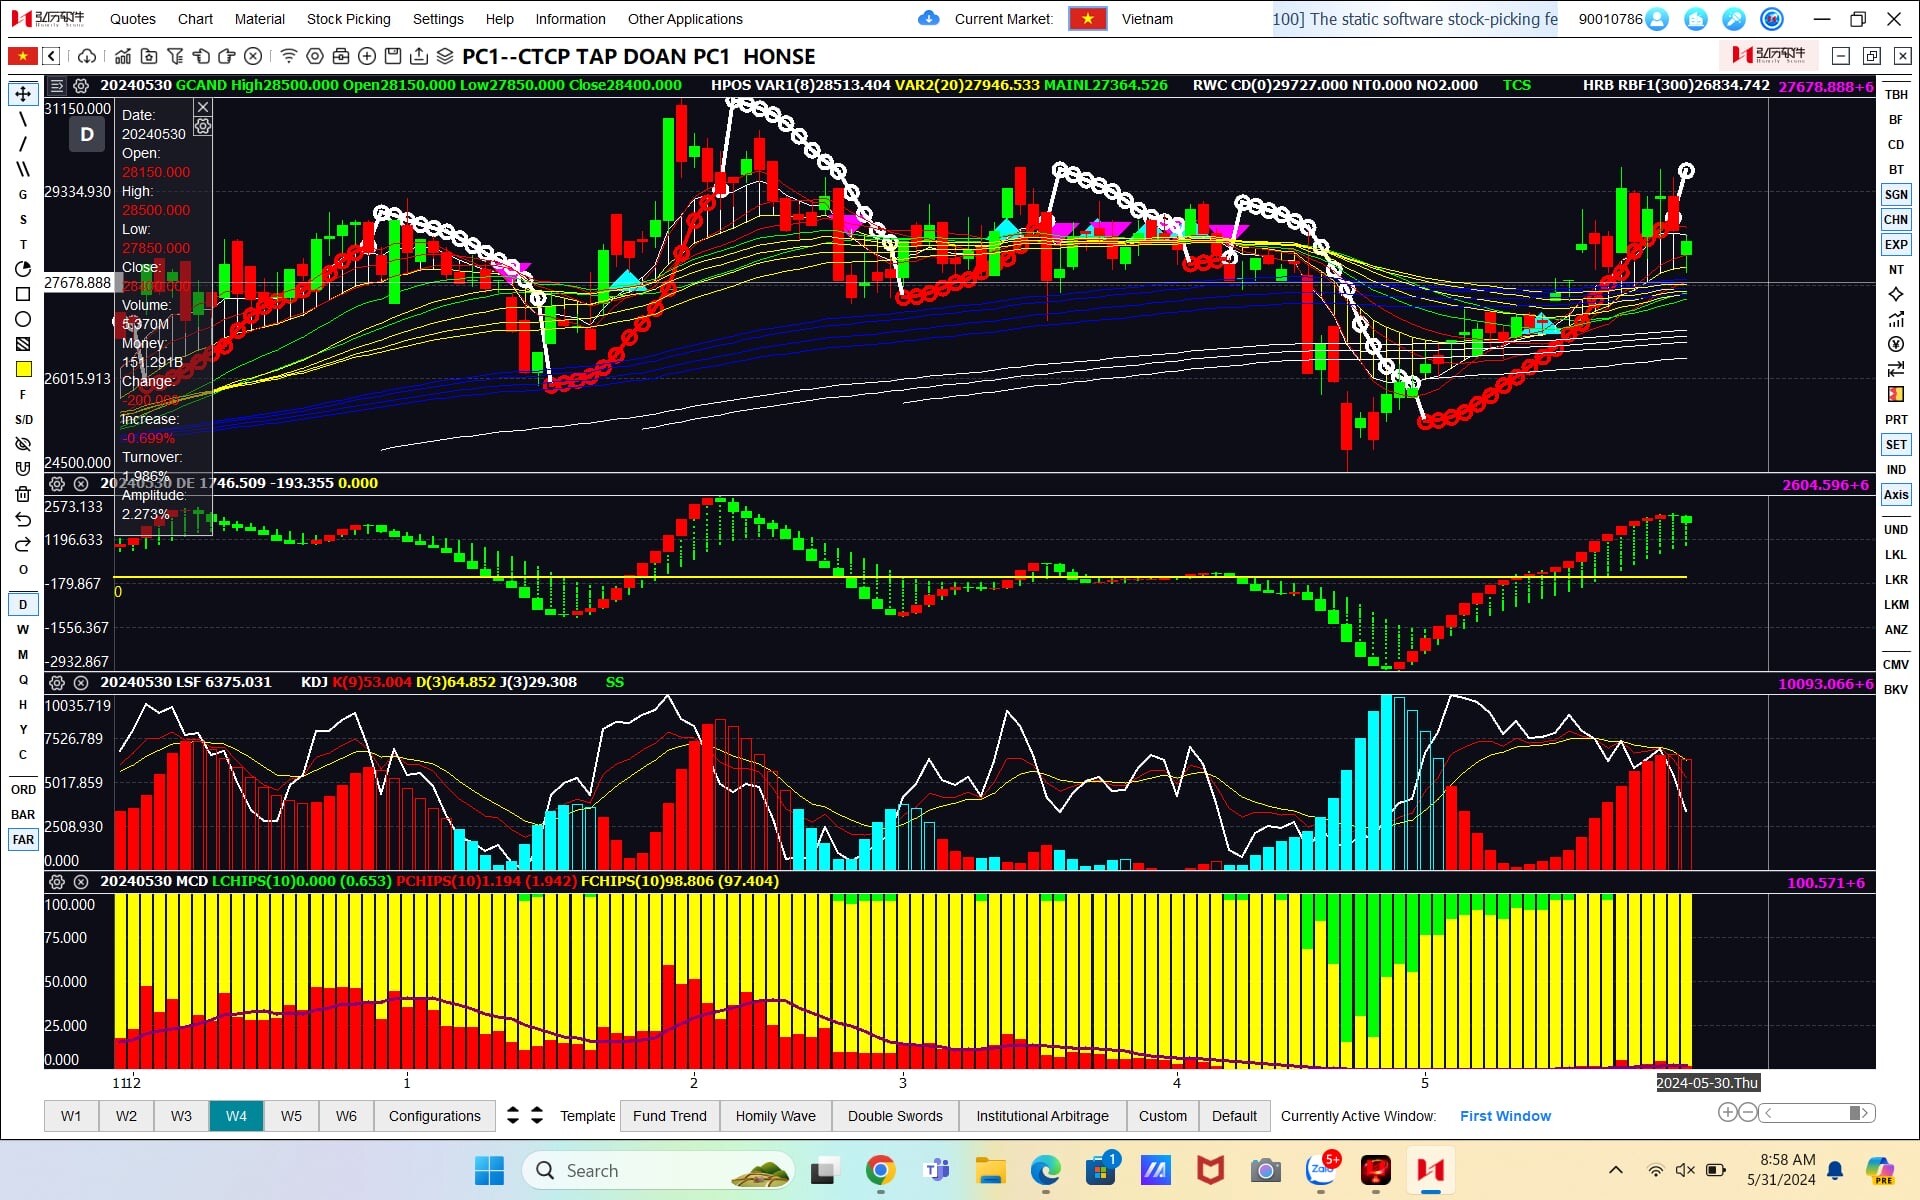Click the export share icon

click(419, 56)
